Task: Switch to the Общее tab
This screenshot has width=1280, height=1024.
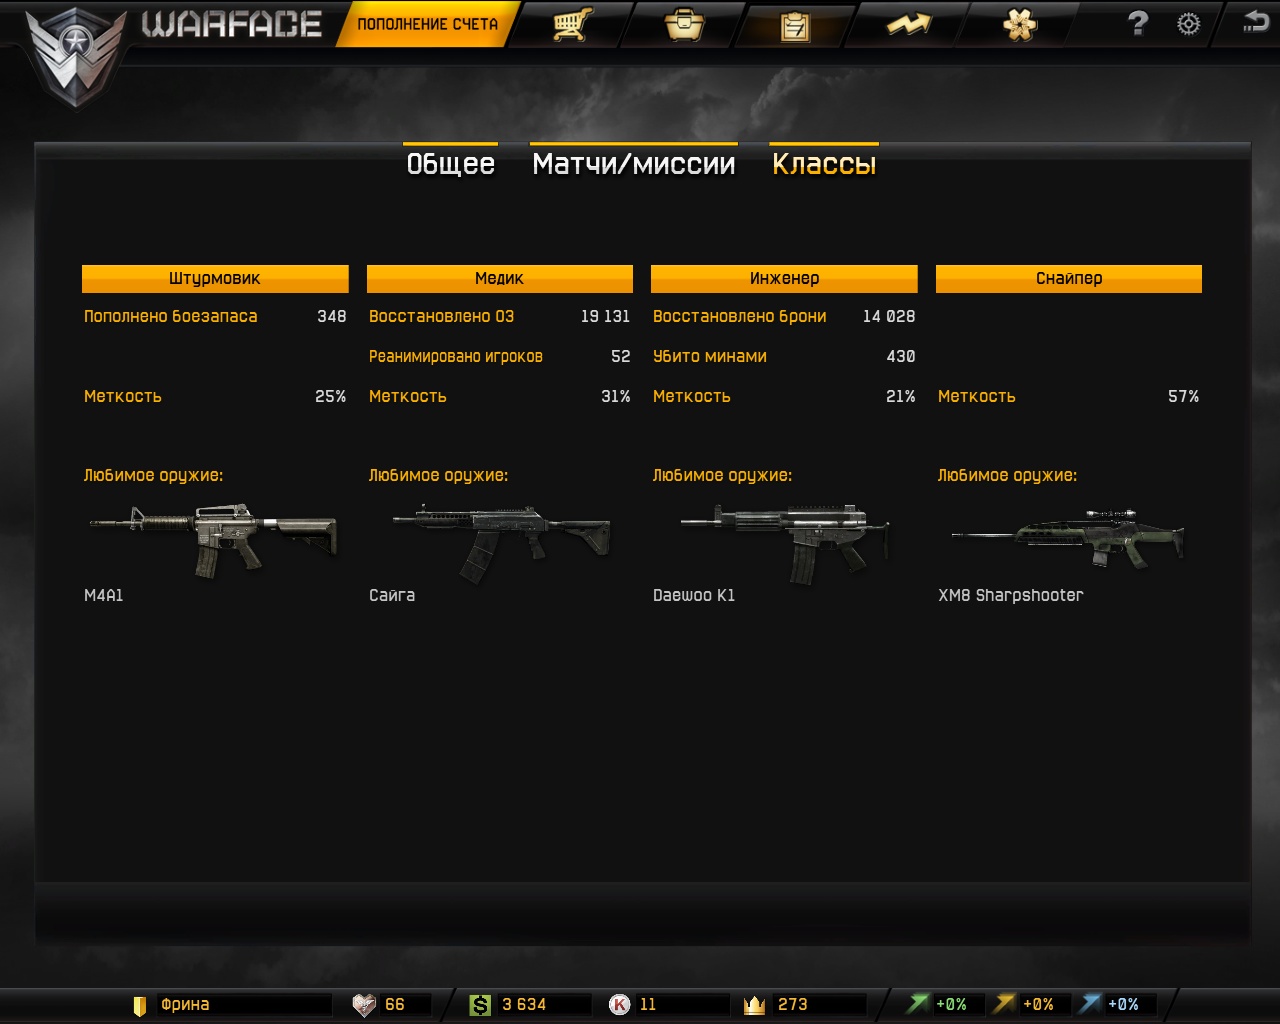Action: click(451, 163)
